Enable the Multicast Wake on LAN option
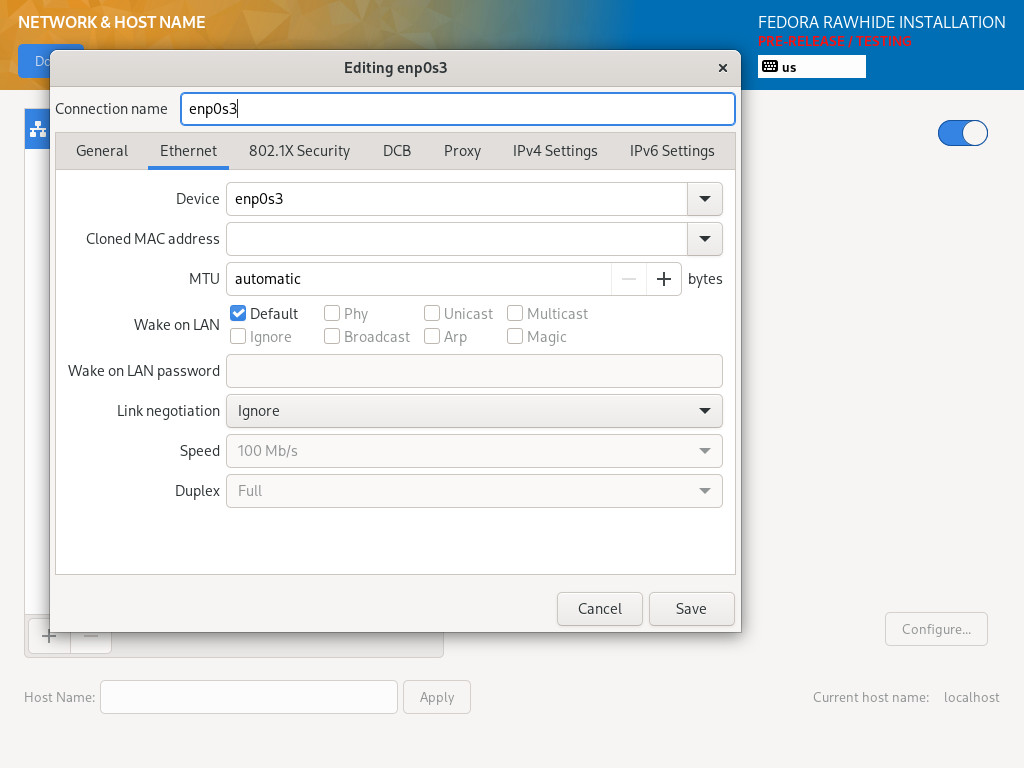The width and height of the screenshot is (1024, 768). coord(515,313)
